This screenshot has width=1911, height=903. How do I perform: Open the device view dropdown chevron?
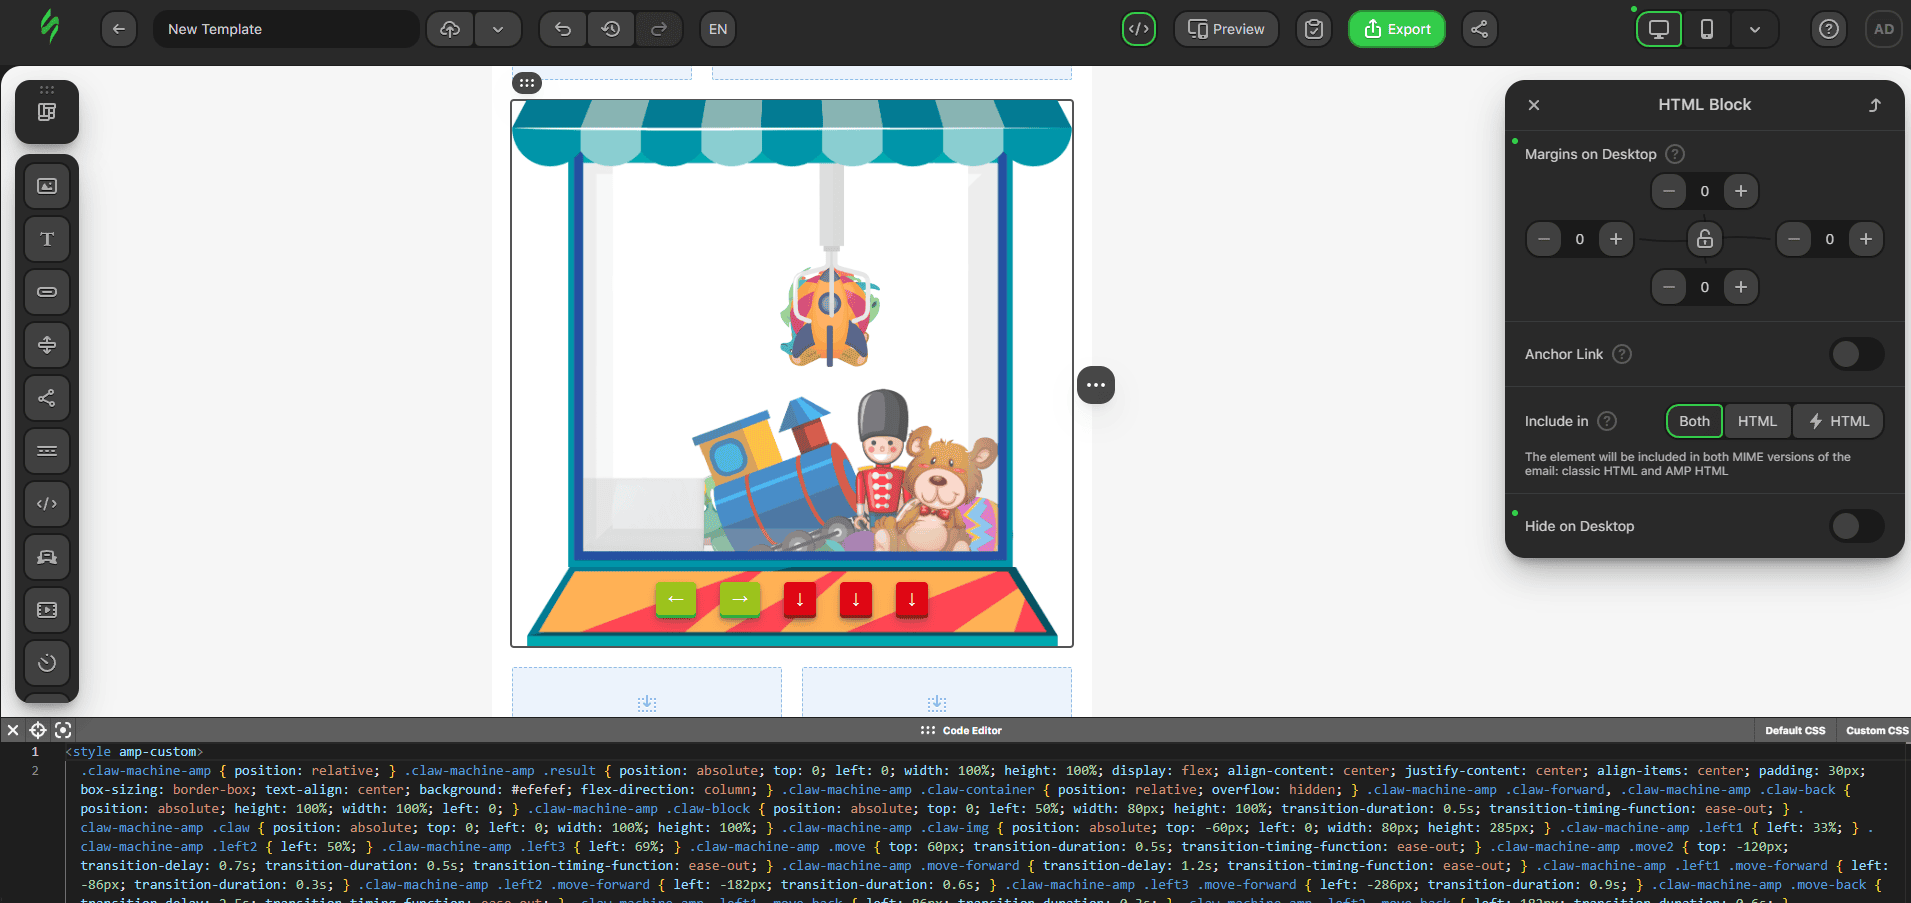(1755, 29)
